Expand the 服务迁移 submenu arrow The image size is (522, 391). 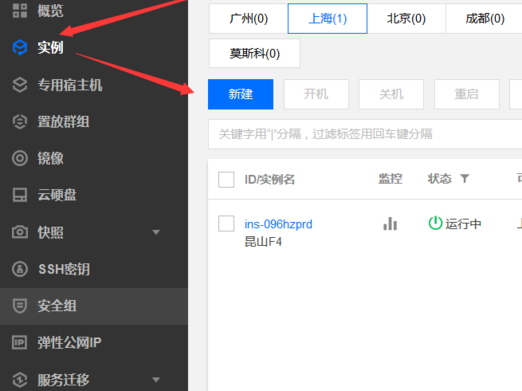click(x=156, y=379)
